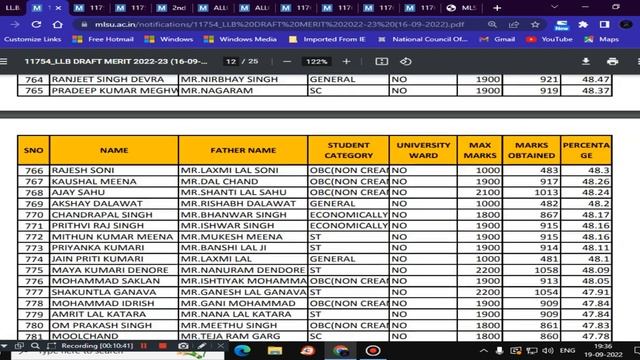Open a new browser tab
The height and width of the screenshot is (360, 640).
(x=497, y=8)
